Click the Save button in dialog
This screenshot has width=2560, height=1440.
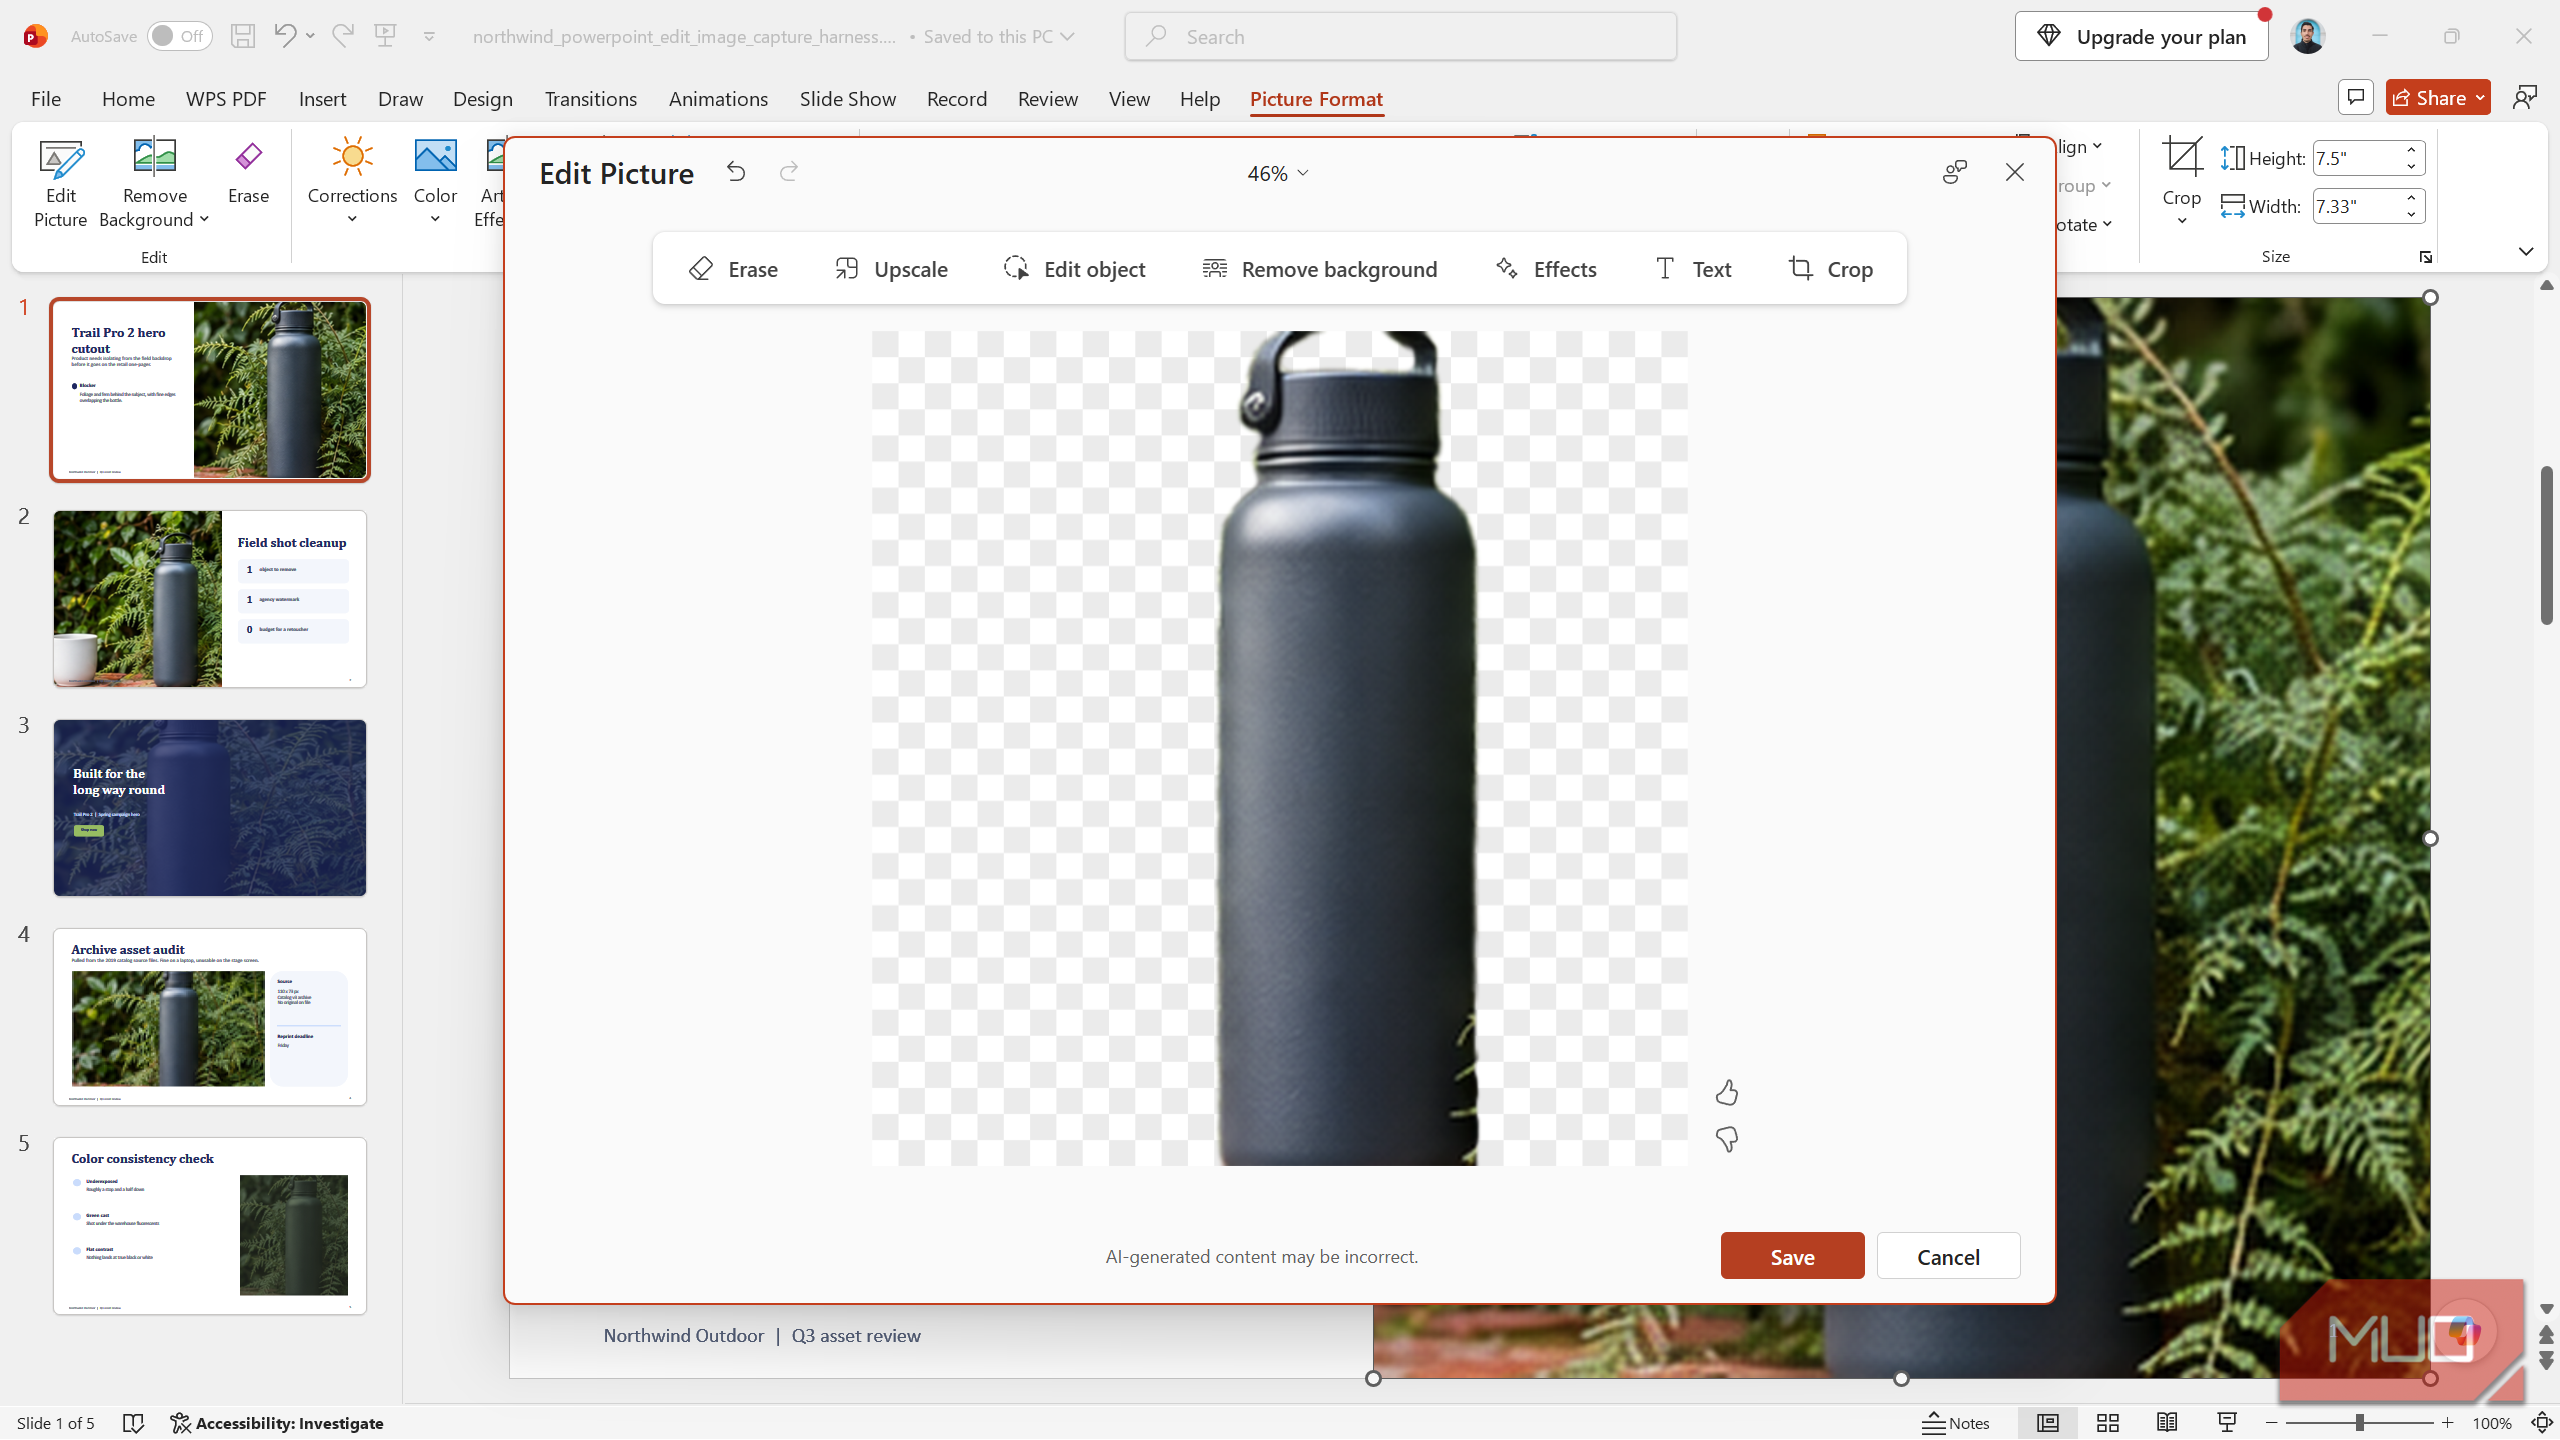[x=1792, y=1256]
